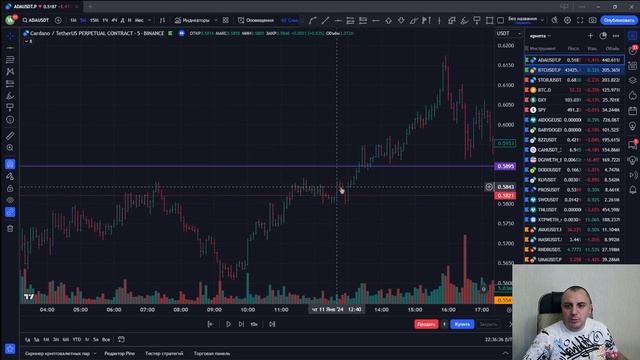Open the chart type candles selector

tap(162, 20)
